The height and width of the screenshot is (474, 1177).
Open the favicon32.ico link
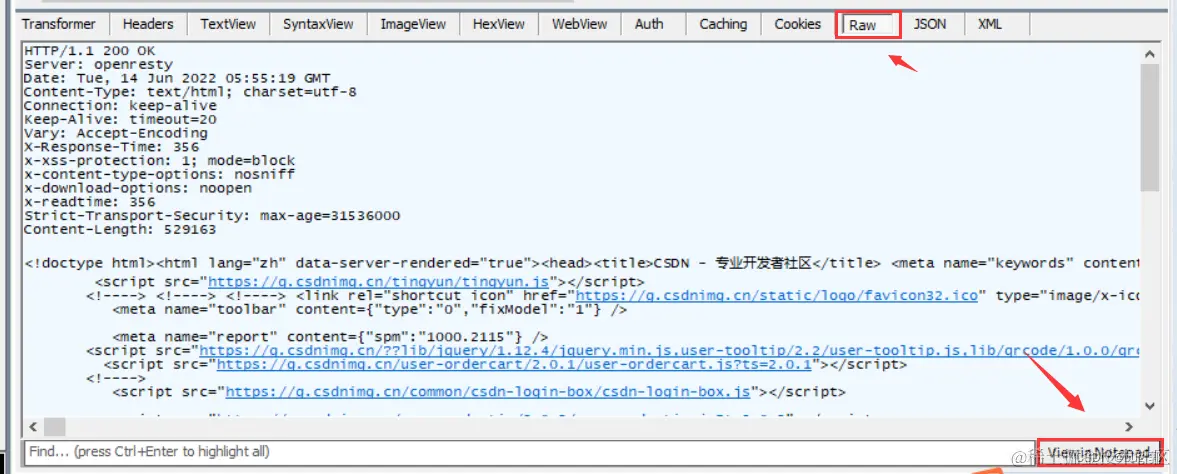[777, 295]
